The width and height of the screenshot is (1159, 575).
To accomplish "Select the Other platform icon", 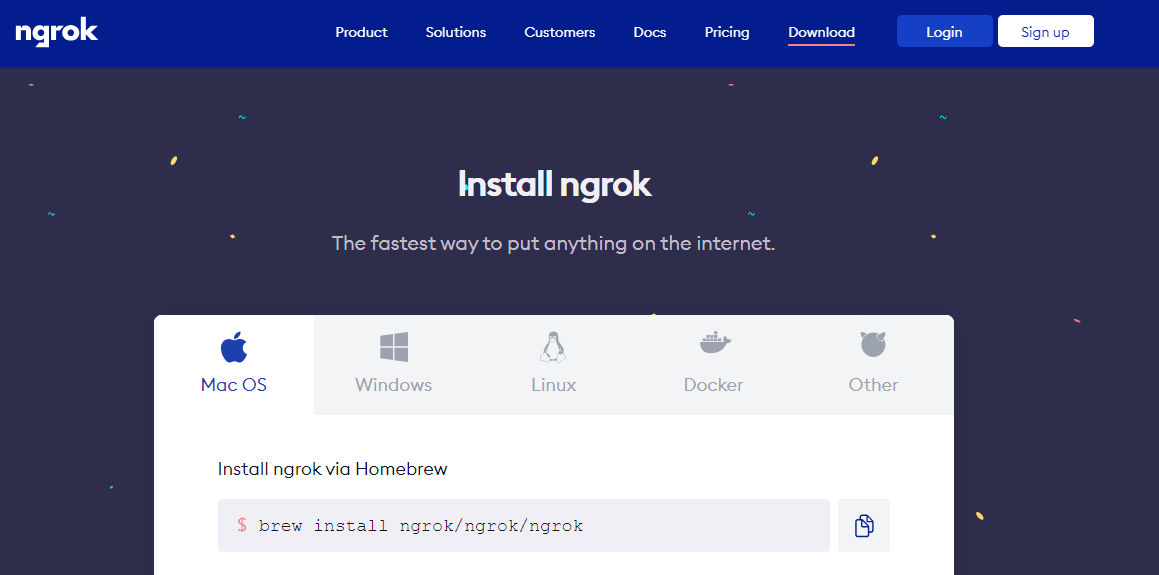I will click(x=873, y=344).
